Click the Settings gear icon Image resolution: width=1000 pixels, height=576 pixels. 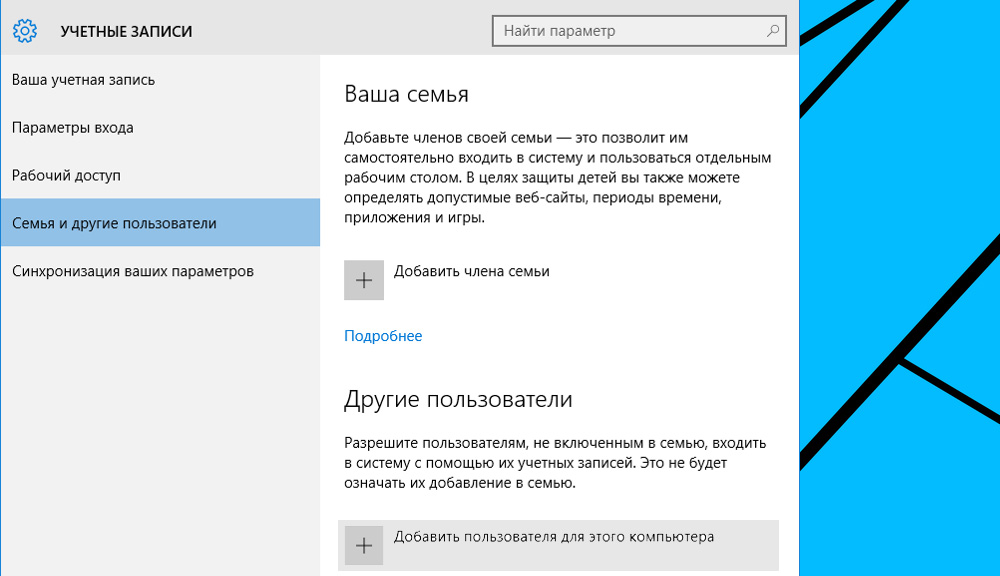25,31
